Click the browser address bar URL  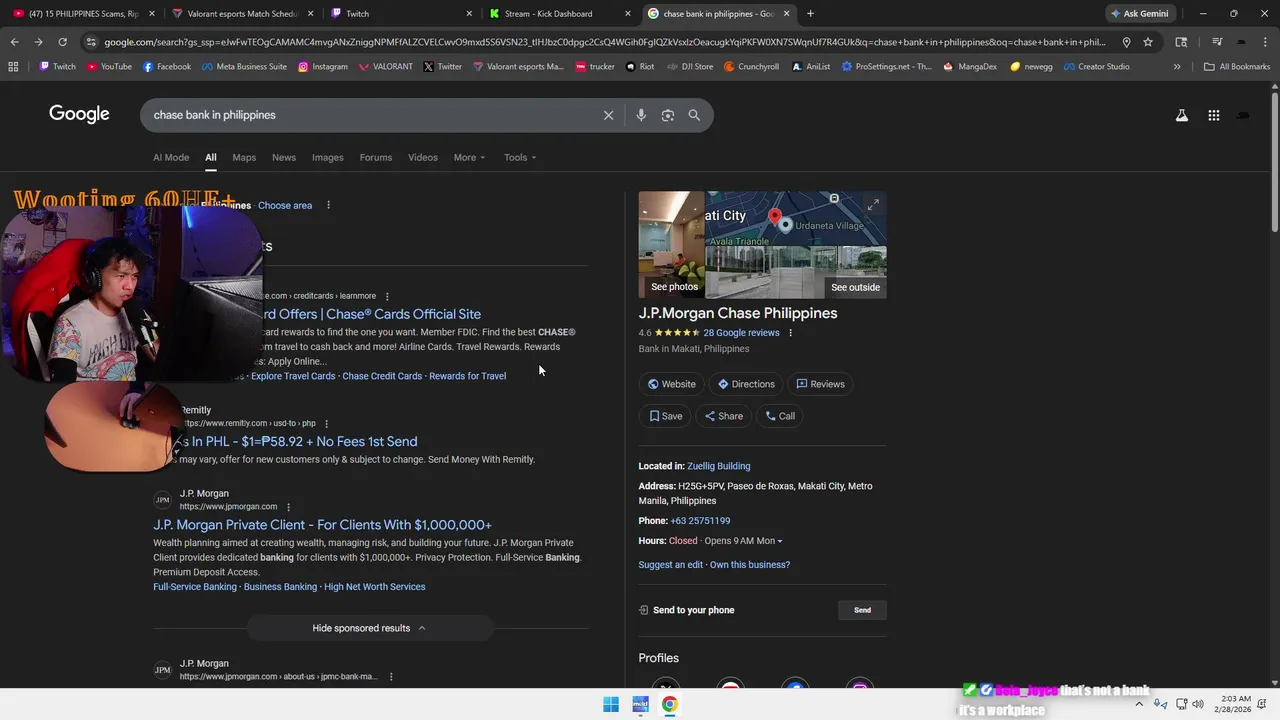tap(605, 42)
